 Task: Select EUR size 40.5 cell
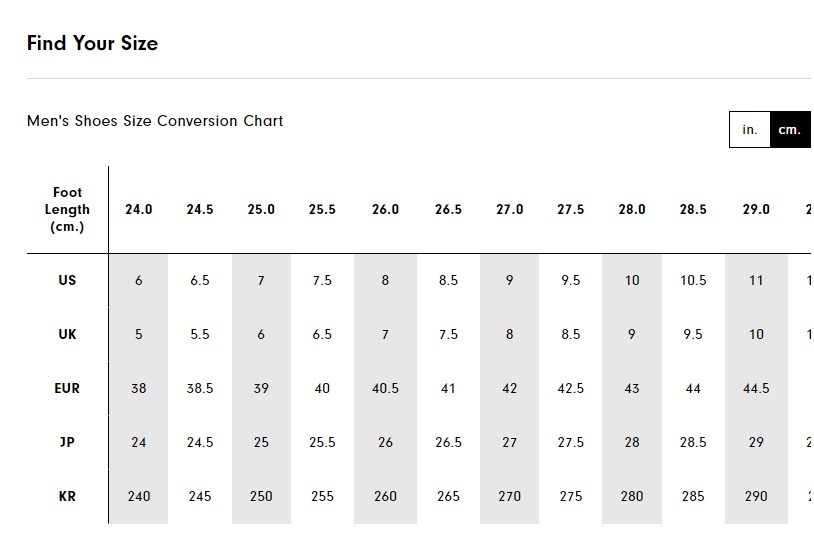click(385, 388)
